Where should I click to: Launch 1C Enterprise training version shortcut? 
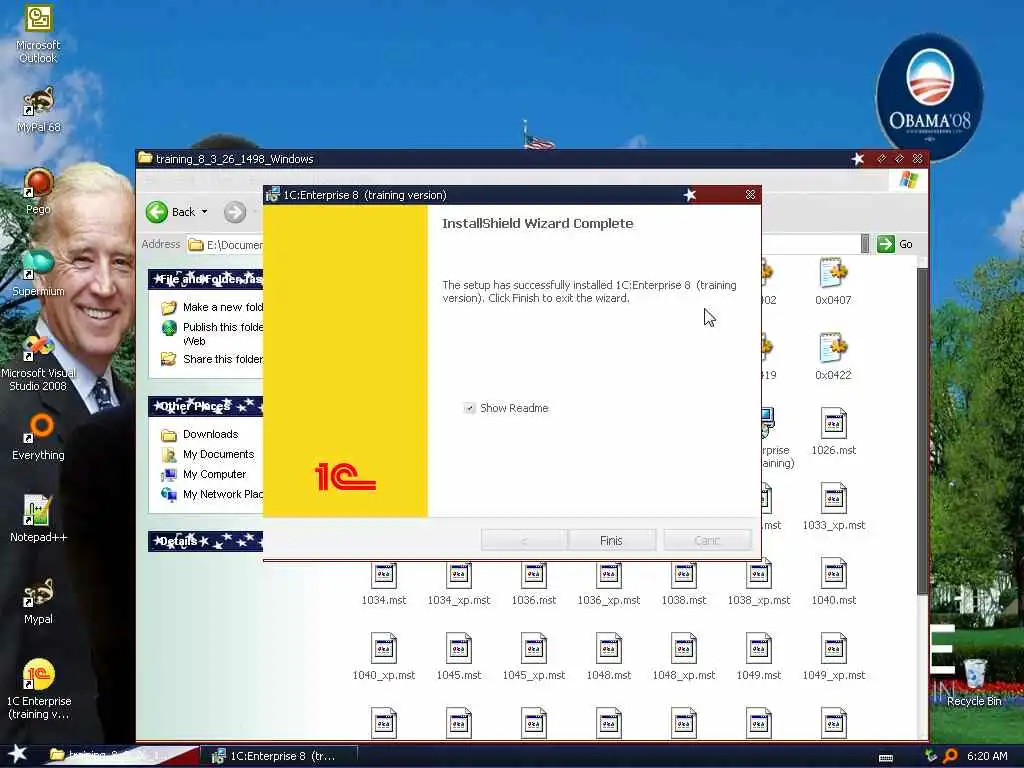tap(39, 689)
